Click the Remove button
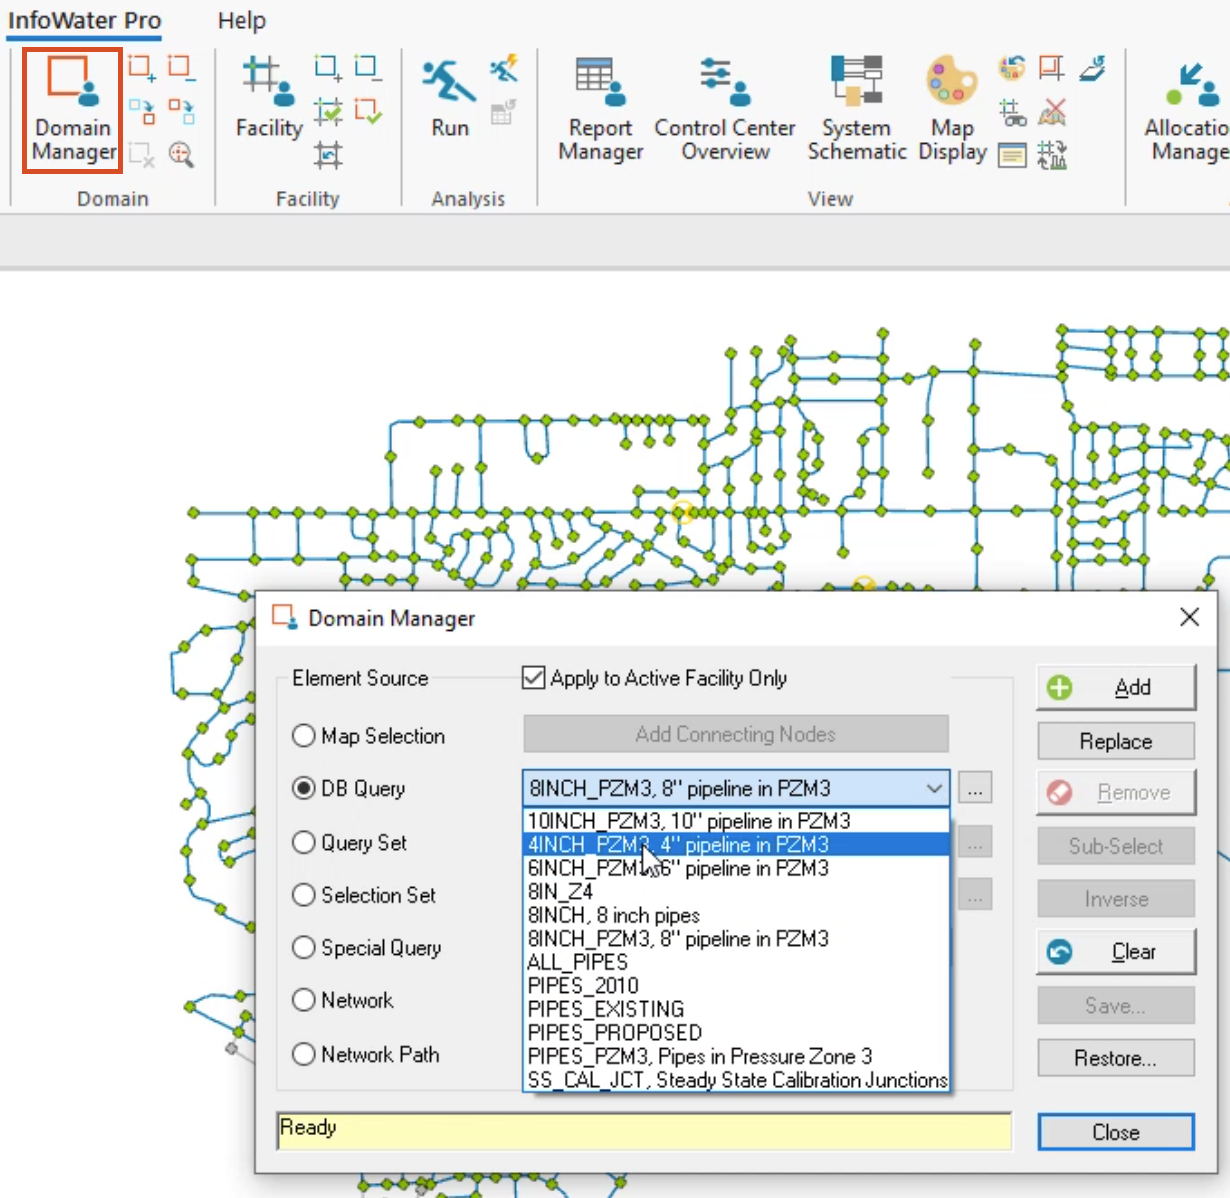Screen dimensions: 1230x1198 (x=1116, y=792)
